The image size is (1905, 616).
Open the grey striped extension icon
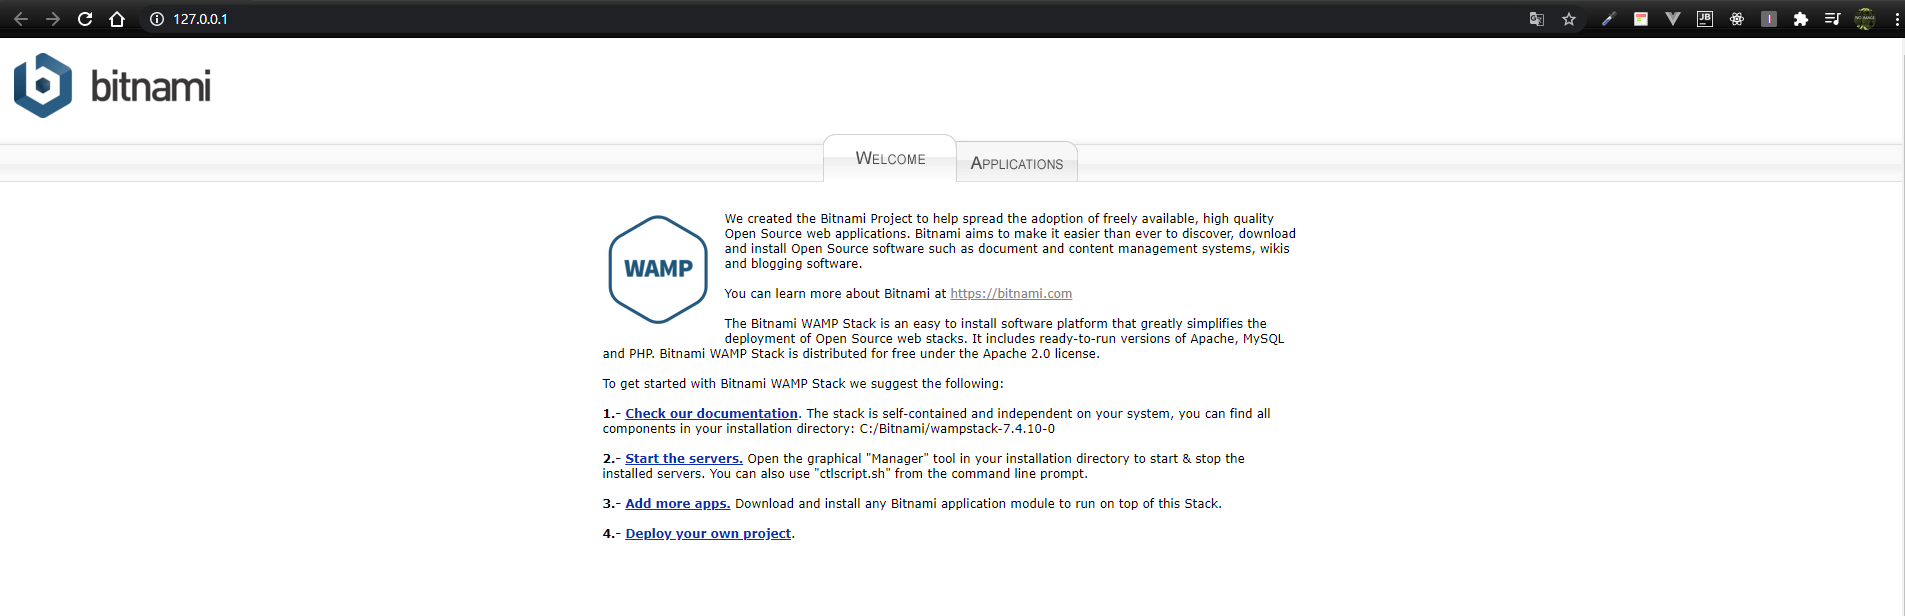coord(1769,19)
